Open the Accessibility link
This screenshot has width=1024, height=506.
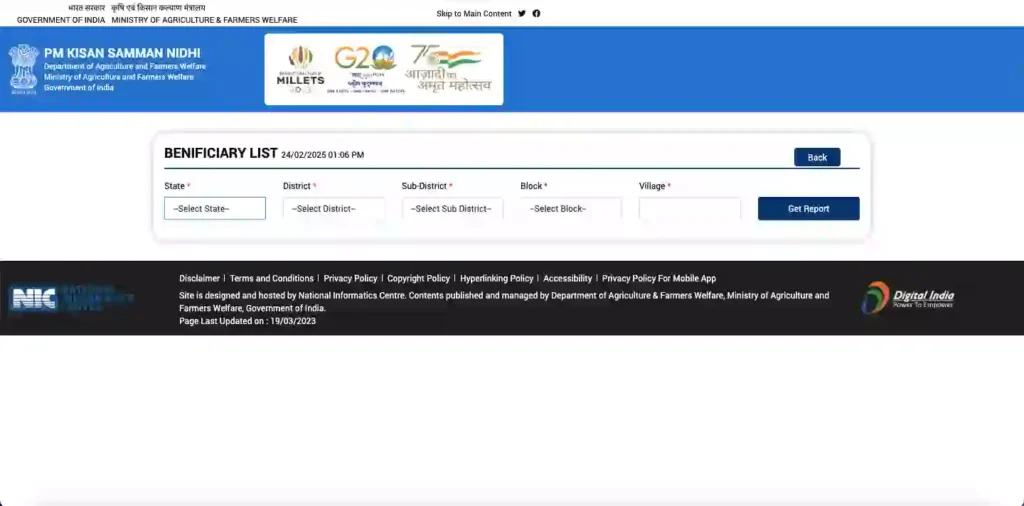coord(568,278)
